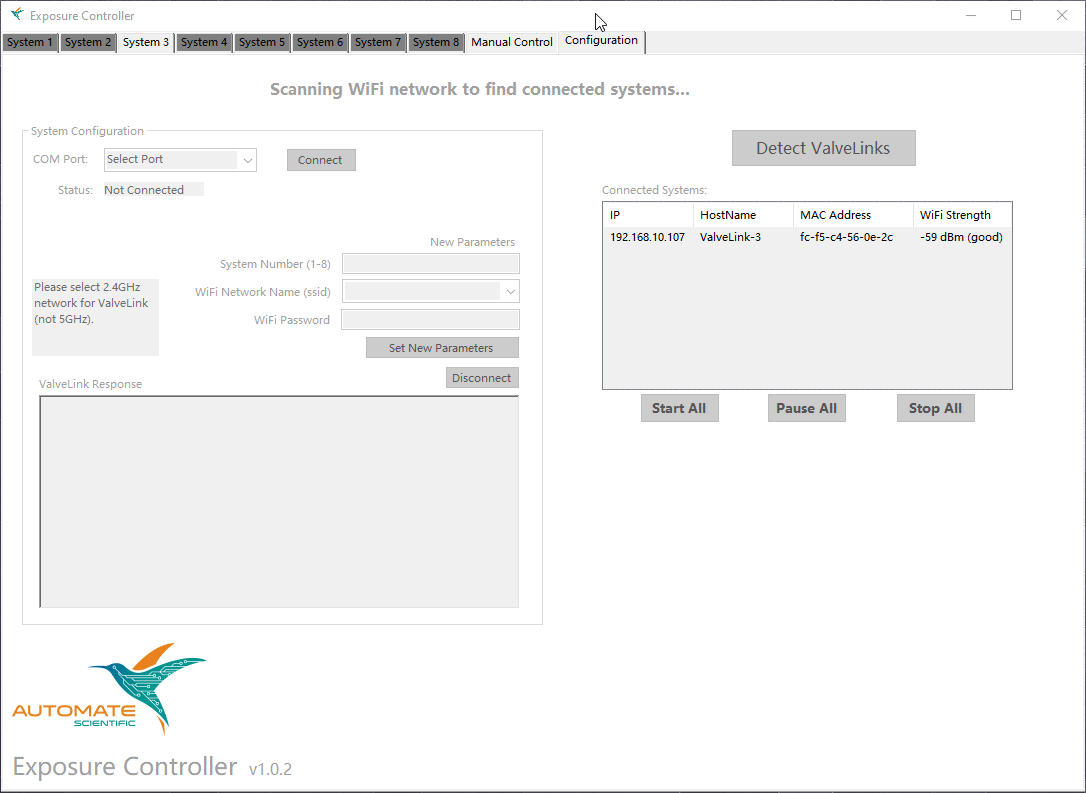Click the WiFi Password field
The width and height of the screenshot is (1086, 793).
(430, 319)
